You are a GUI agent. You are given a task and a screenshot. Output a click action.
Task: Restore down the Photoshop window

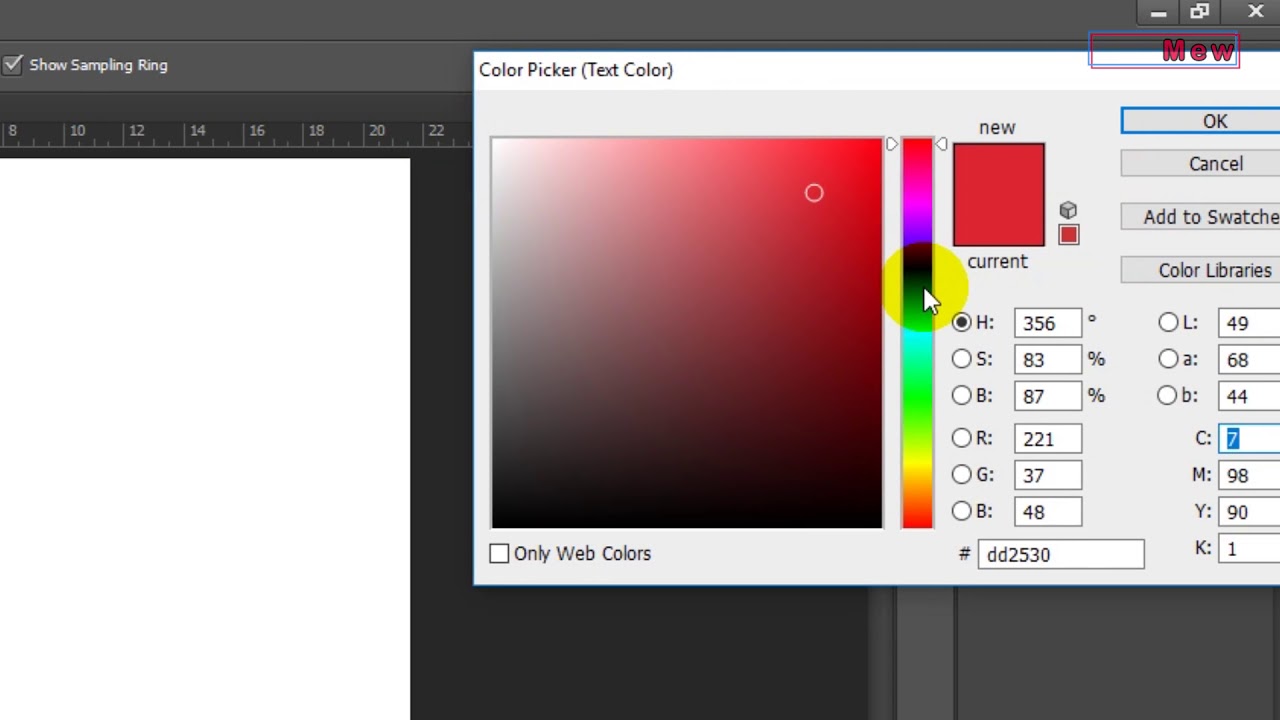[1200, 12]
